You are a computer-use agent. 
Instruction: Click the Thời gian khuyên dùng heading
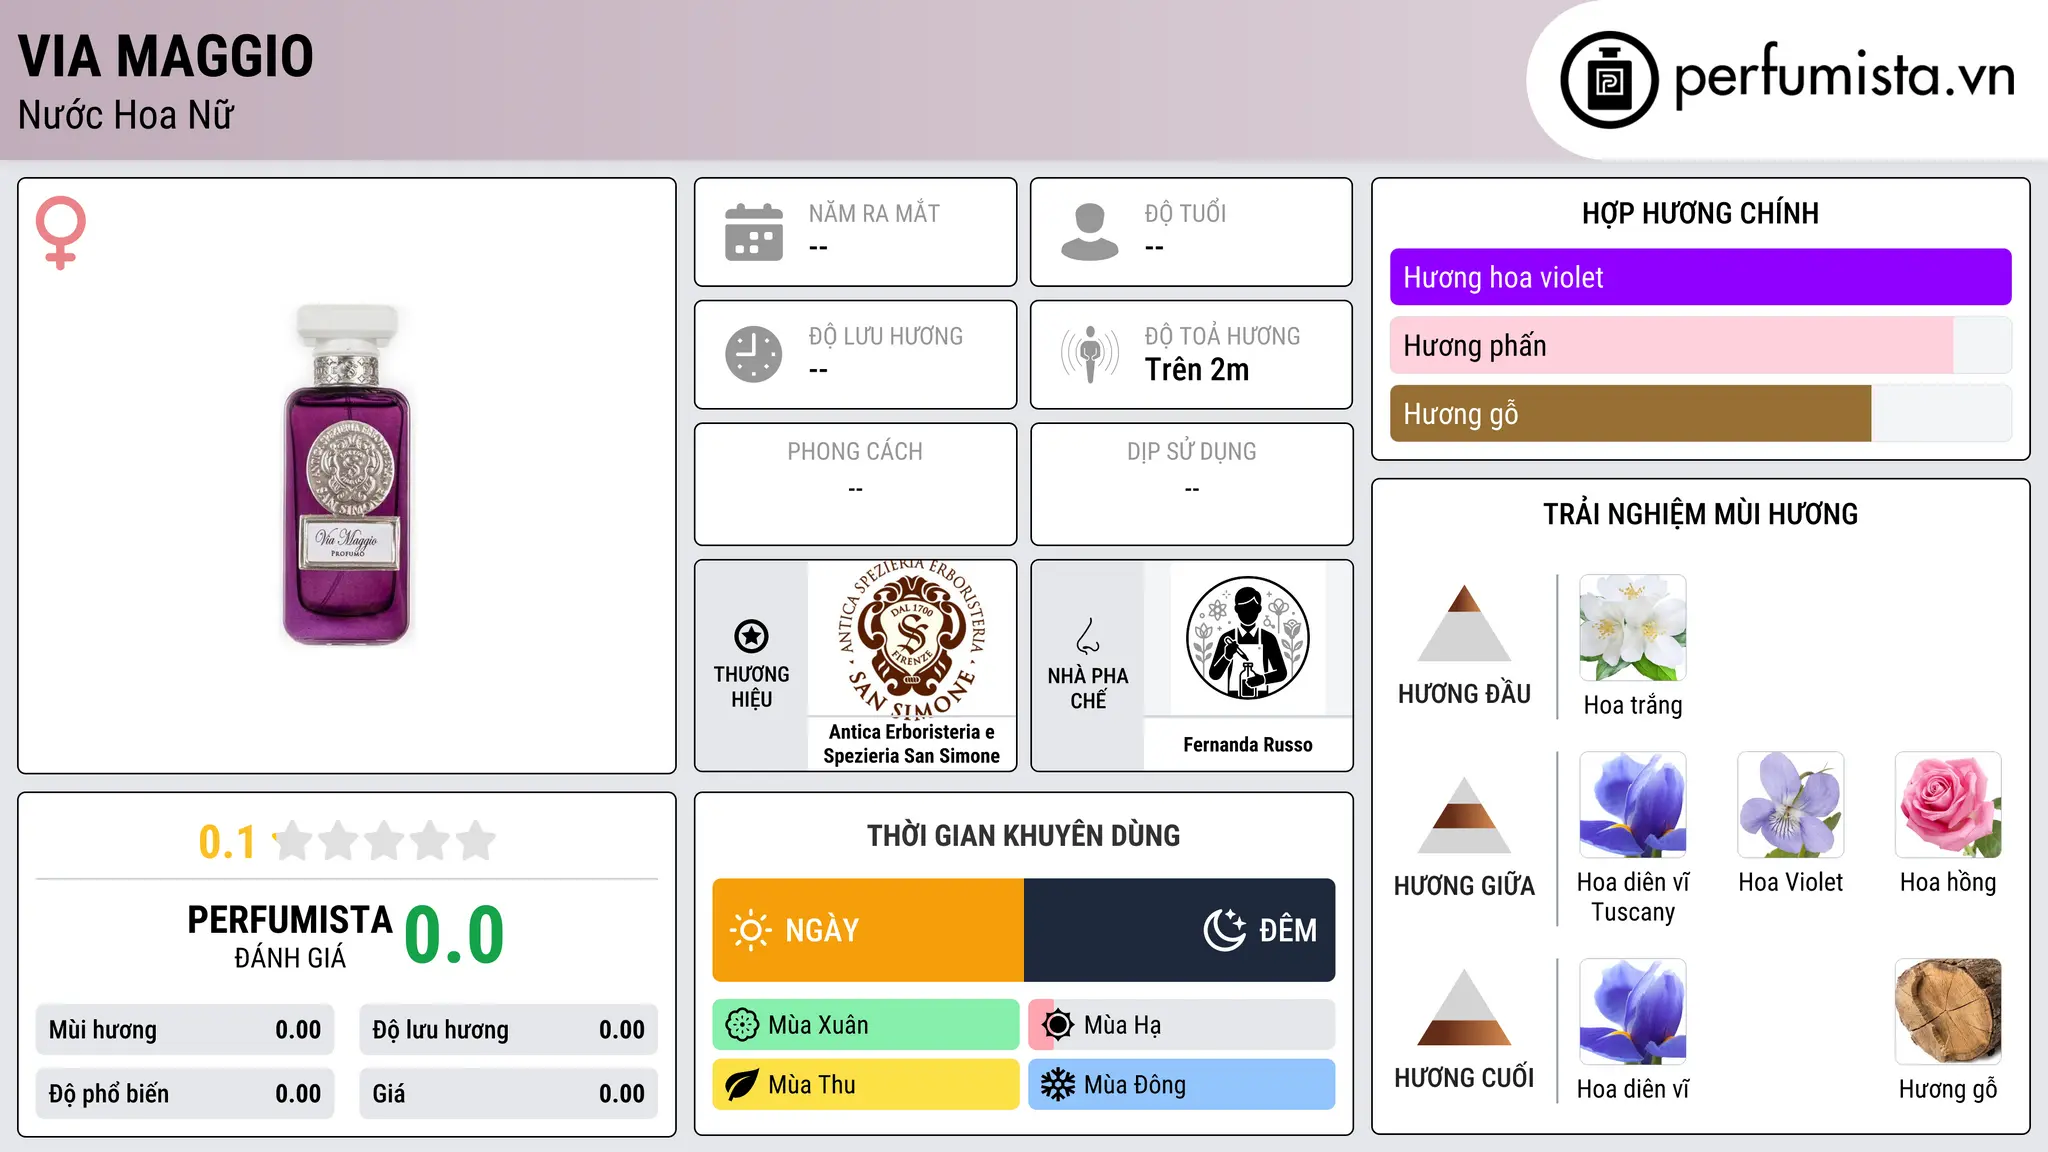[1024, 835]
